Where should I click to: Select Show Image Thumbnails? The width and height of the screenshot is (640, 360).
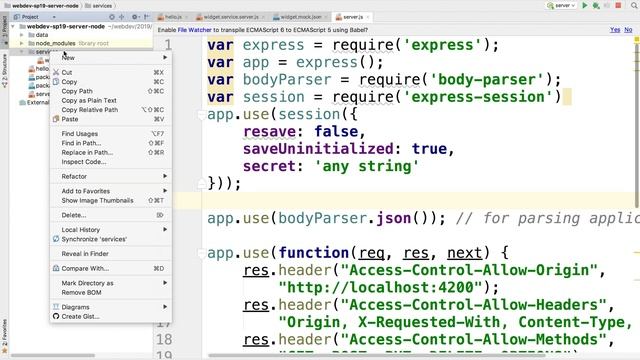pyautogui.click(x=110, y=200)
